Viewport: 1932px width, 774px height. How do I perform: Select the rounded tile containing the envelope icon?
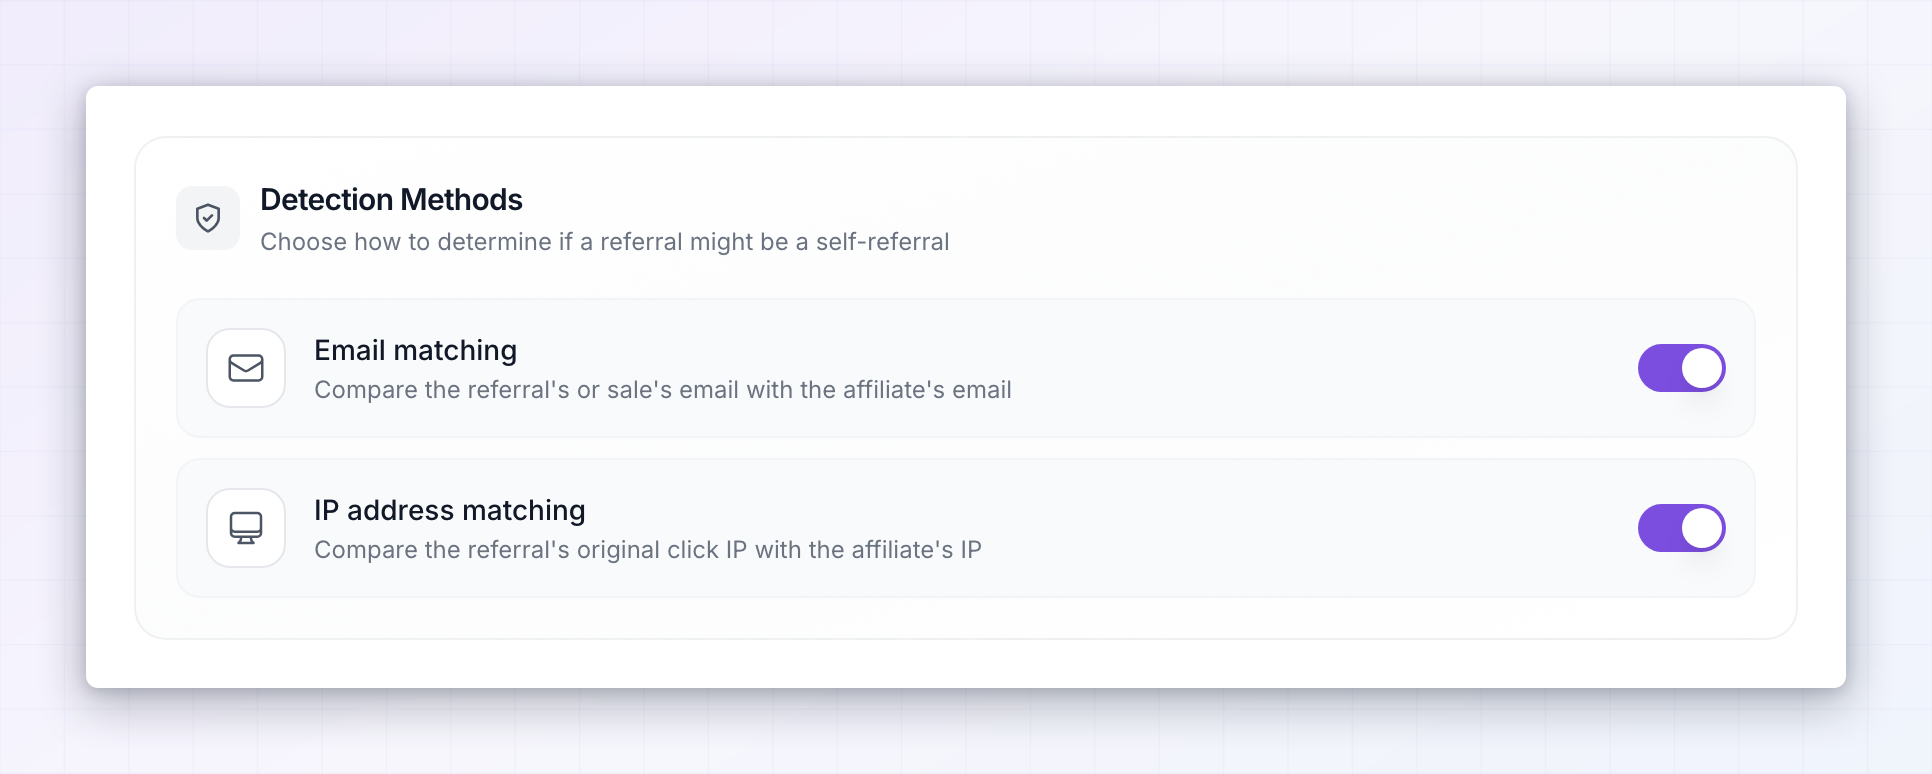246,368
